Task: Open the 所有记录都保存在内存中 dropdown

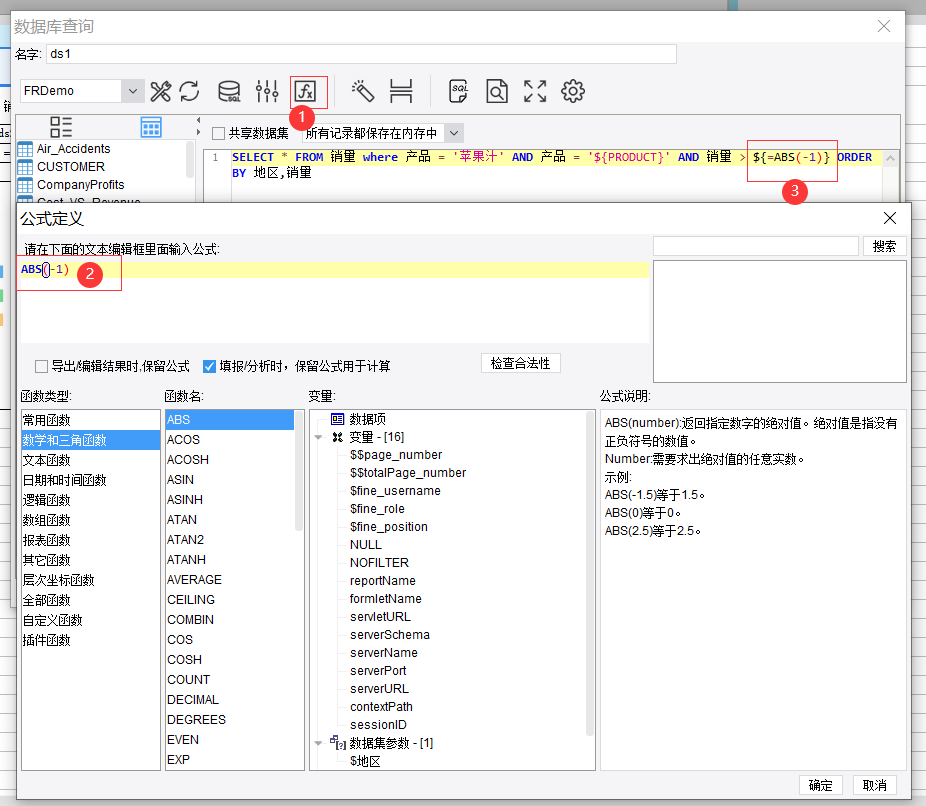Action: tap(454, 133)
